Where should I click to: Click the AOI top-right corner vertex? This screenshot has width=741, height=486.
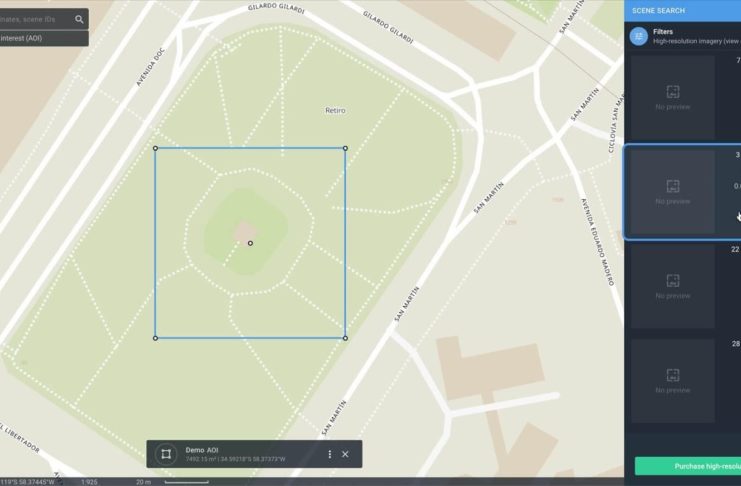[345, 148]
